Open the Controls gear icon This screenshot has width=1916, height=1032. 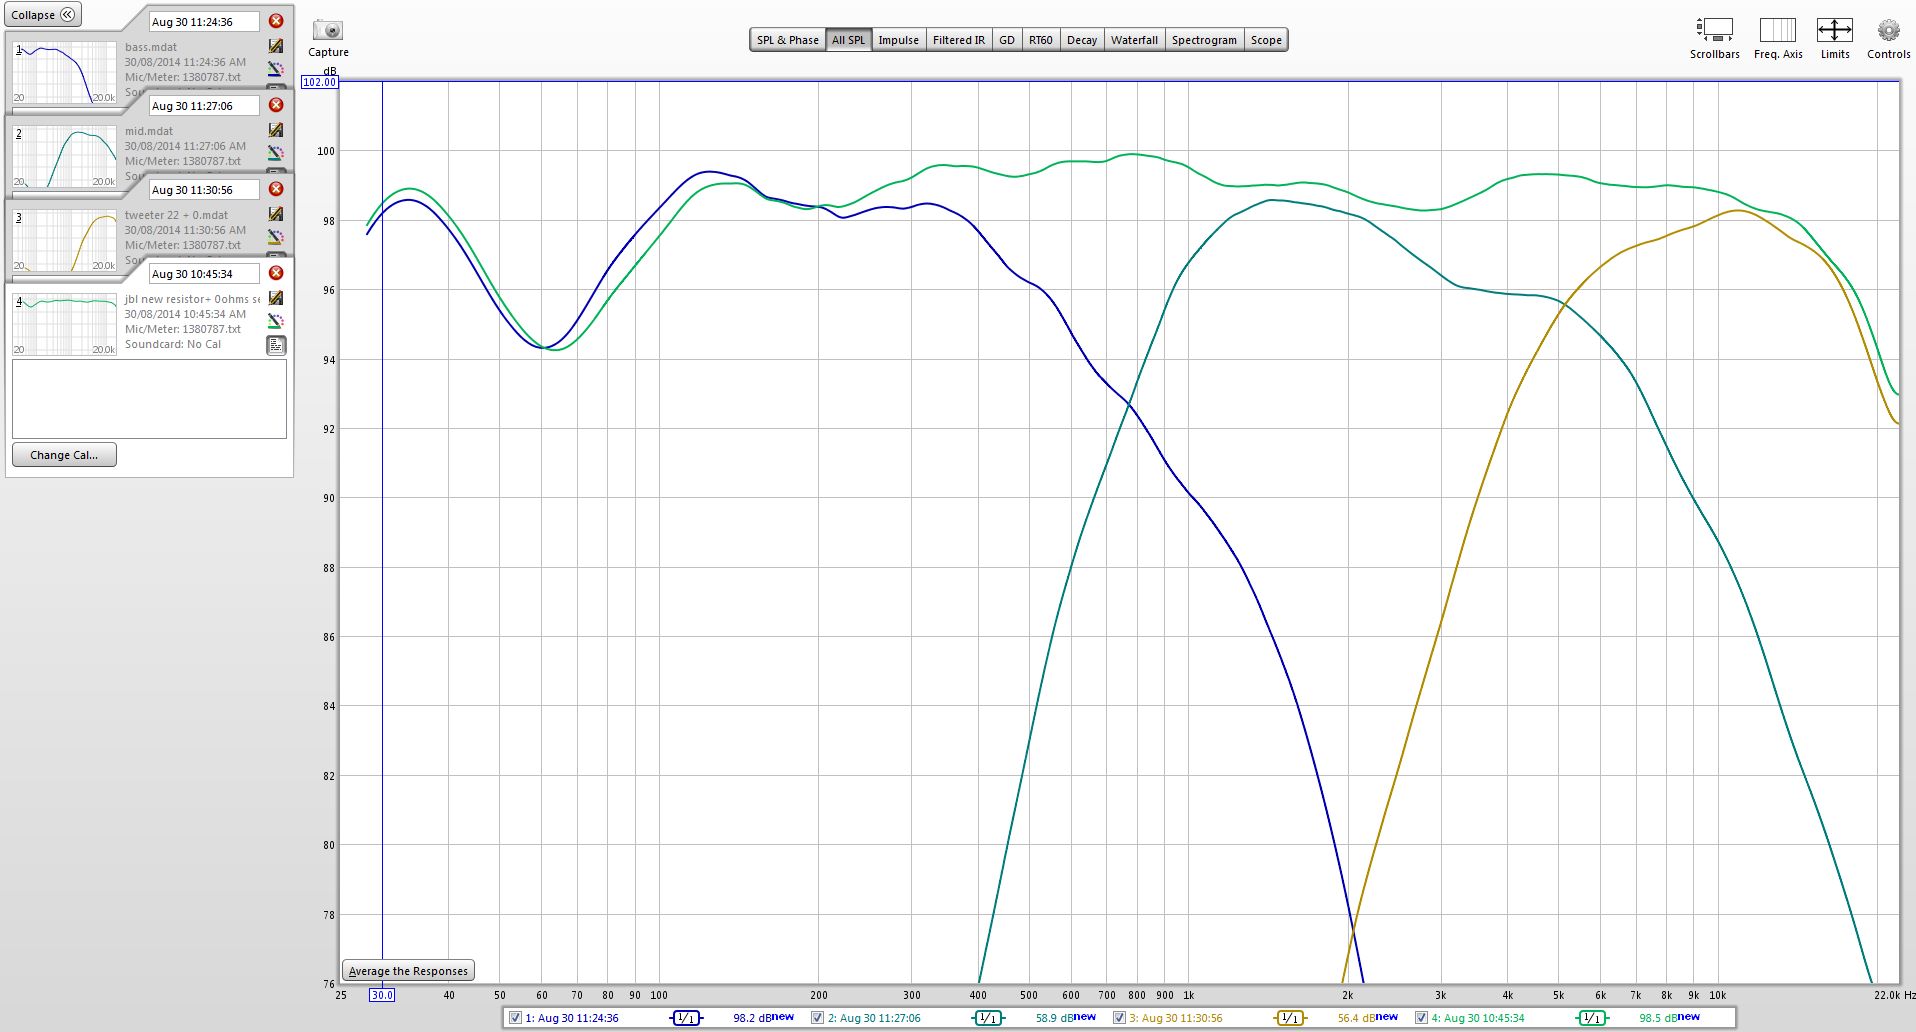click(x=1888, y=30)
